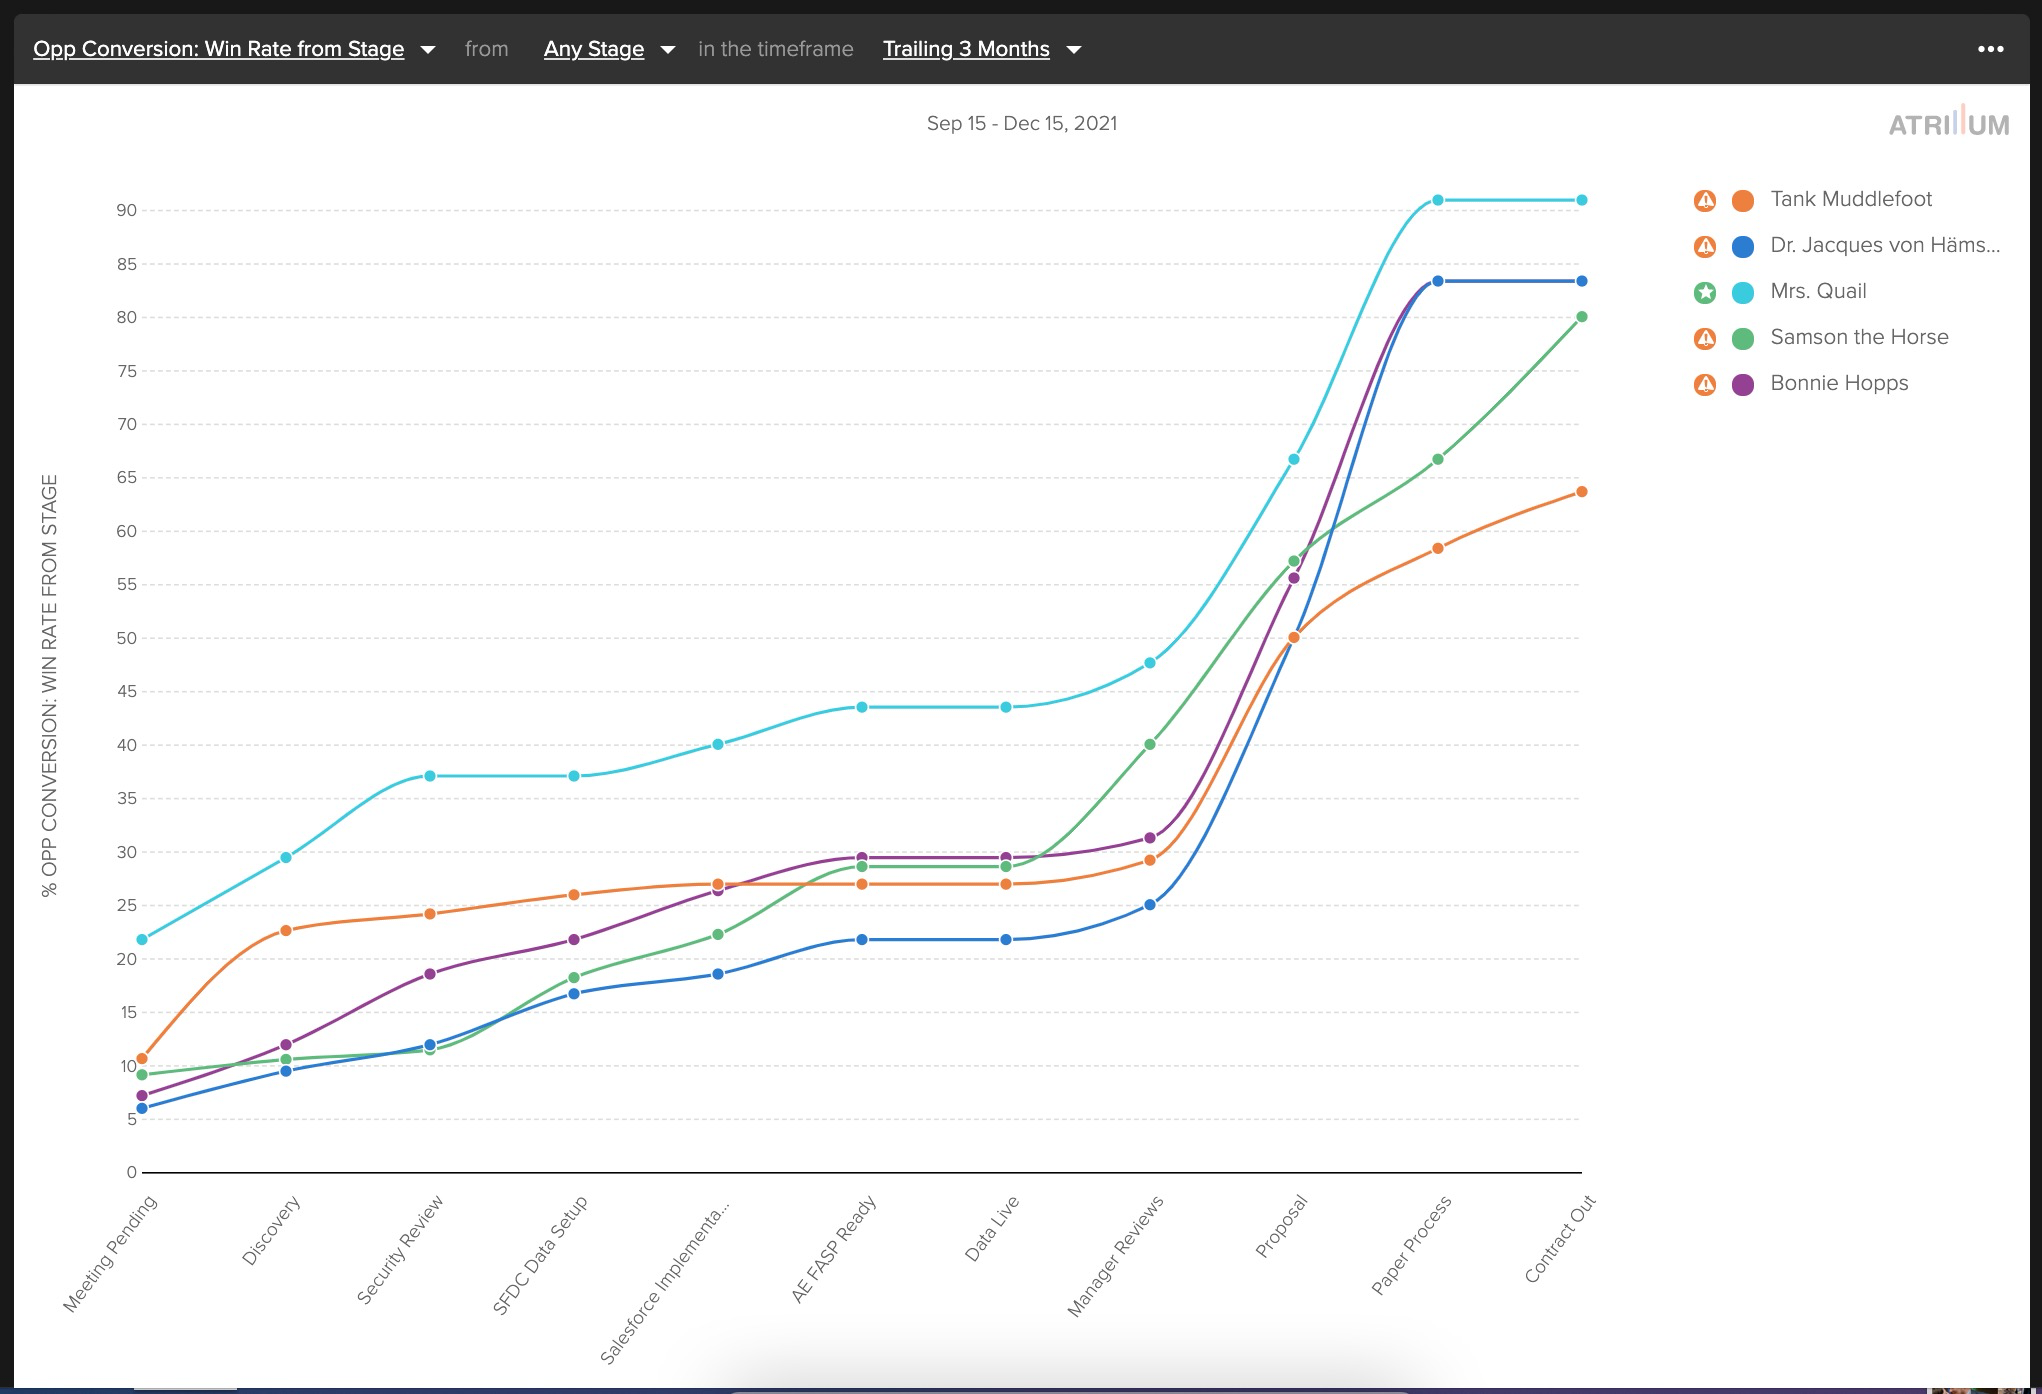The image size is (2042, 1394).
Task: Toggle Mrs. Quail cyan series swatch
Action: click(x=1743, y=292)
